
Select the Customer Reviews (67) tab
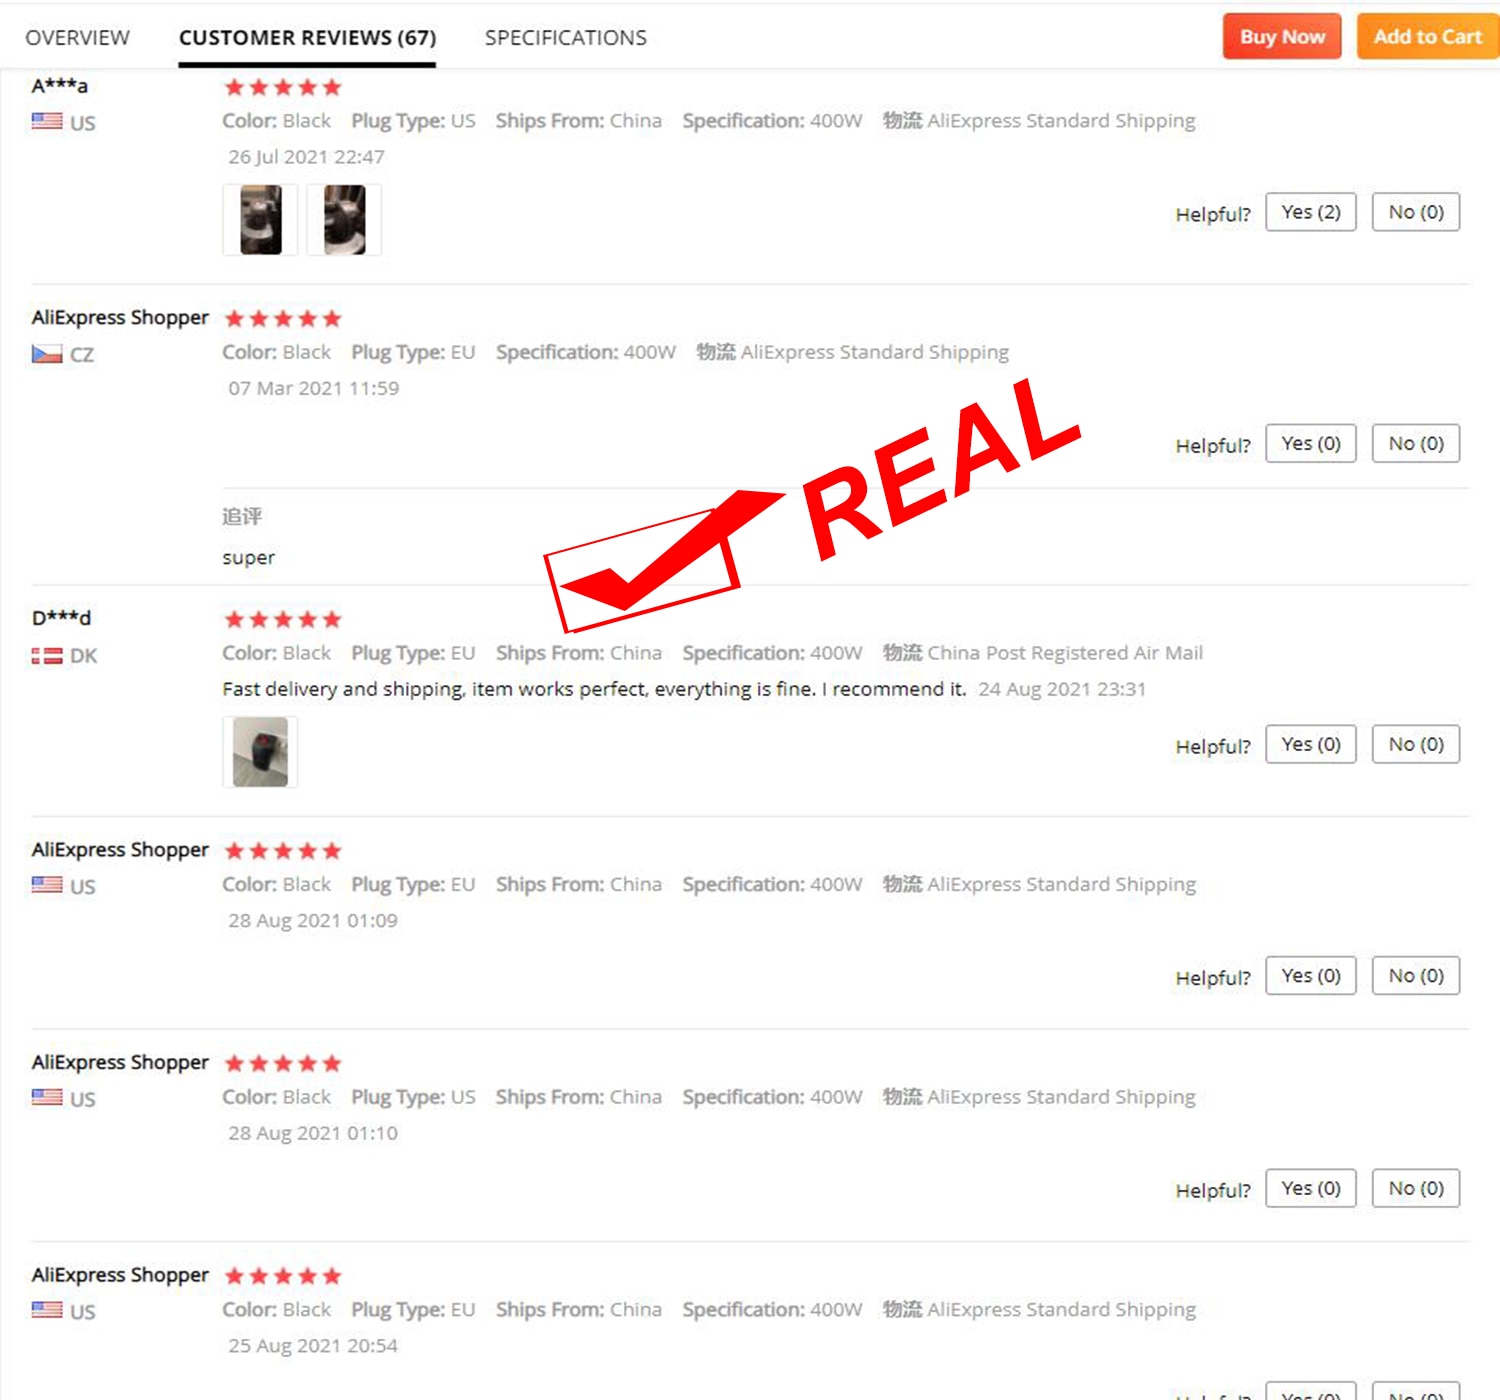coord(307,38)
